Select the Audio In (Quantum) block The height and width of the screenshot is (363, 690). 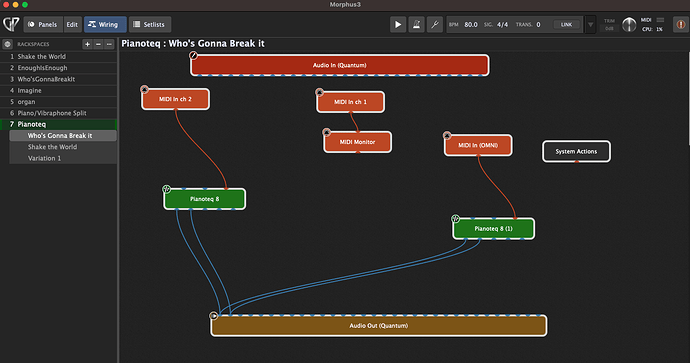pyautogui.click(x=340, y=65)
